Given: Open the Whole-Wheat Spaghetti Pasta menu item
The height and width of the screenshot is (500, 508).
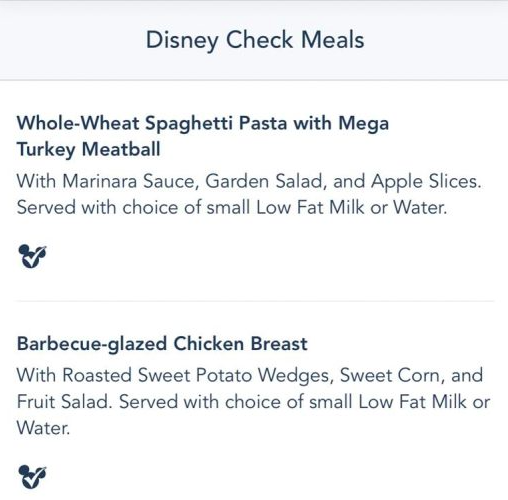Looking at the screenshot, I should pos(203,136).
